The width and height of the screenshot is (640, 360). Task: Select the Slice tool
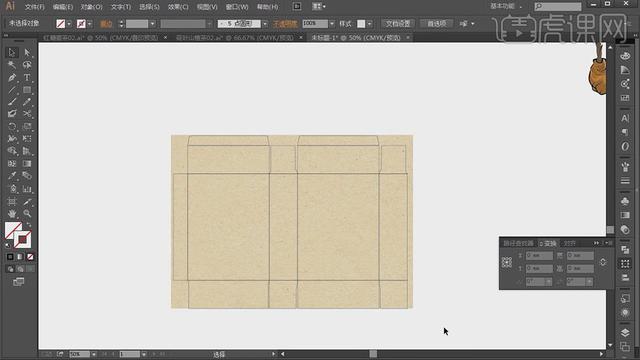pos(27,201)
